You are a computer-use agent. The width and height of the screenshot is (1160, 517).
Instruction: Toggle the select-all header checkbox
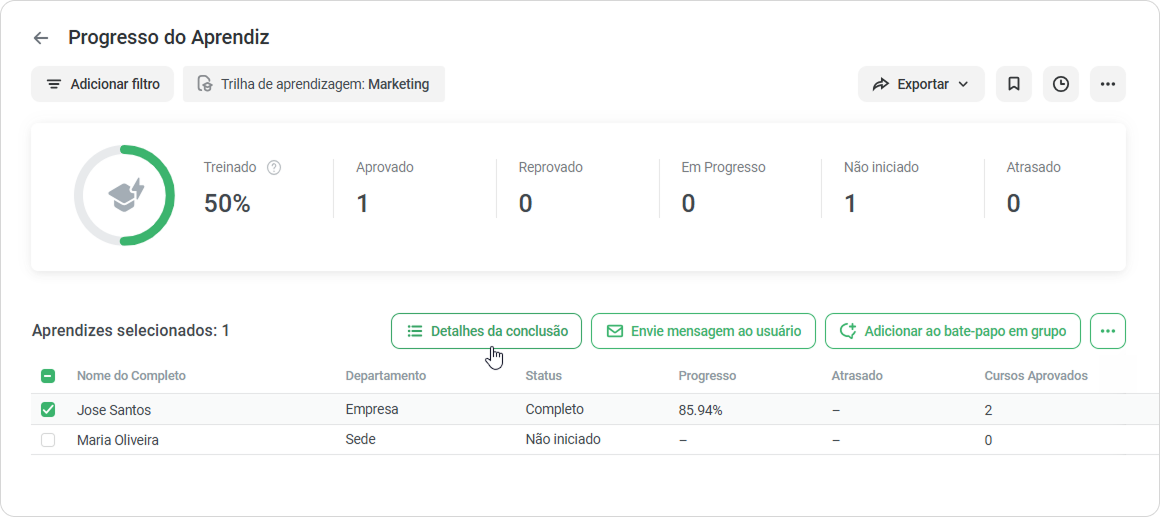[x=48, y=376]
